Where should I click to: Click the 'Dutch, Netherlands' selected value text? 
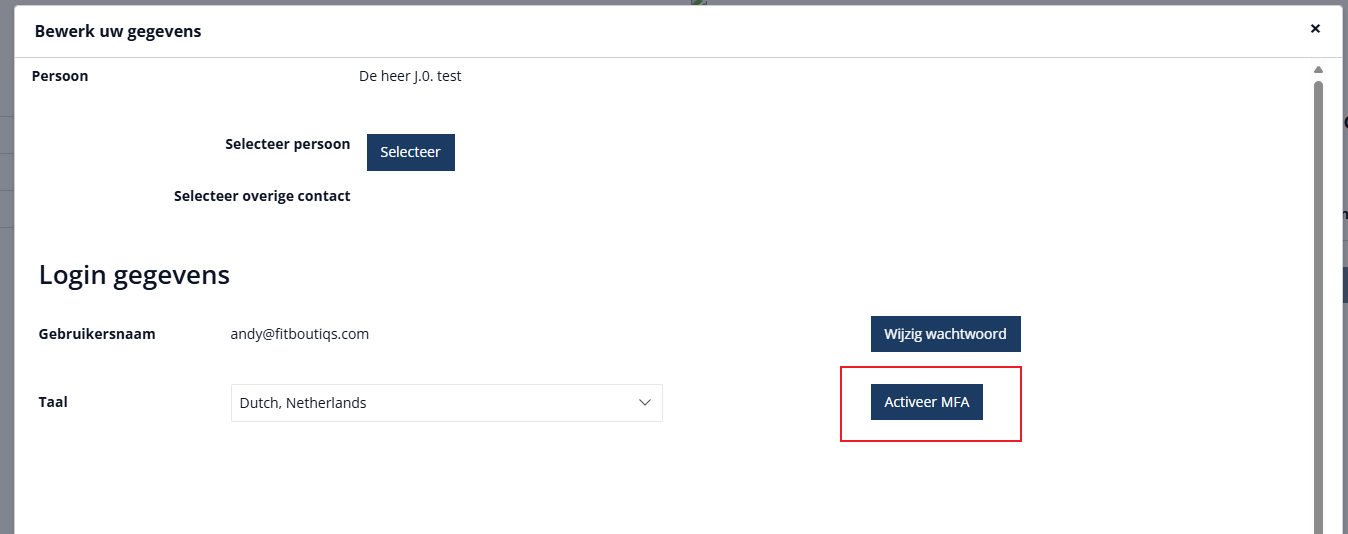(303, 403)
